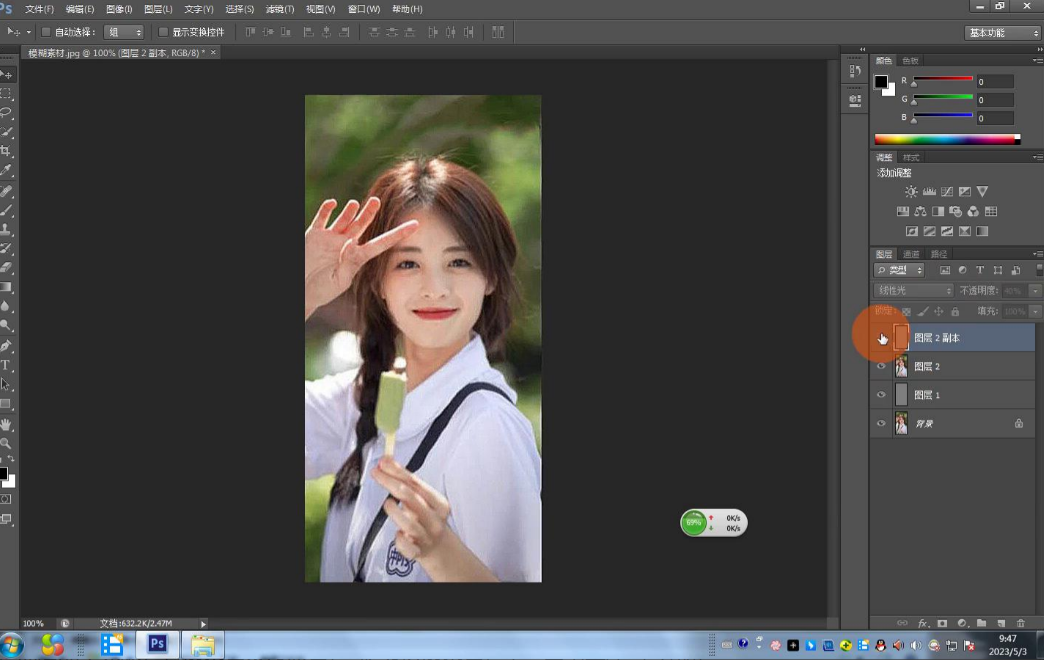The image size is (1044, 660).
Task: Open the Layers panel options menu
Action: click(x=1037, y=254)
